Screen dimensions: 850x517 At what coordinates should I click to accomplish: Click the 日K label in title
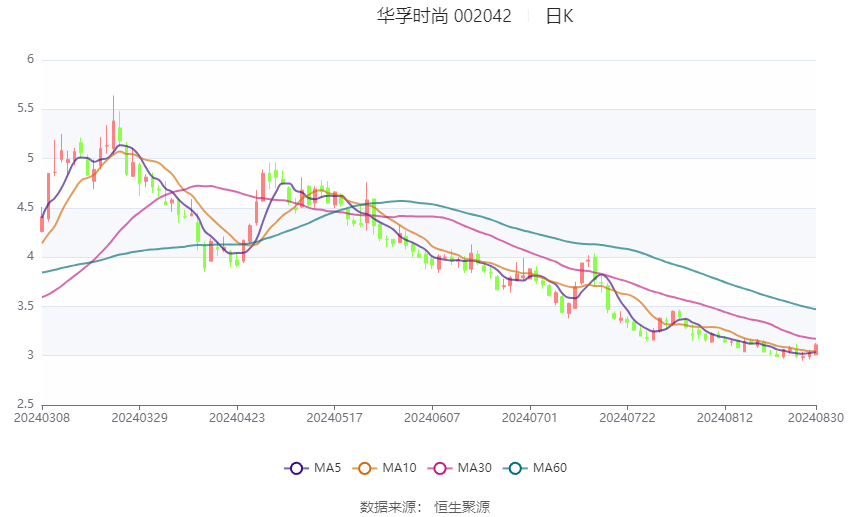[x=559, y=16]
